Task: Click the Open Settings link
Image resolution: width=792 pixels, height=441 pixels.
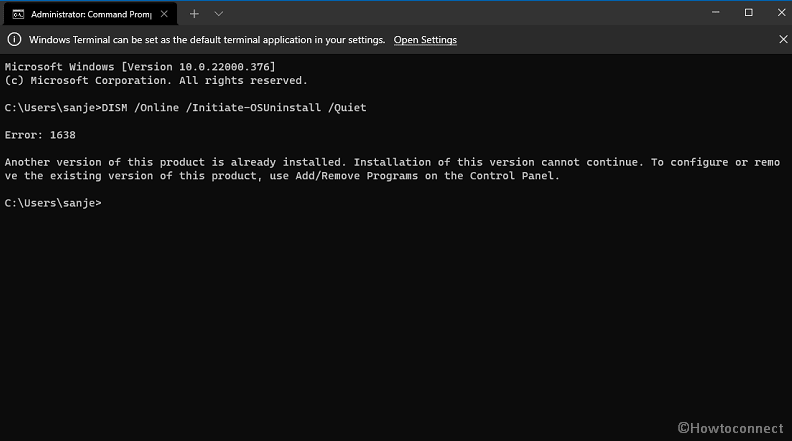Action: [425, 40]
